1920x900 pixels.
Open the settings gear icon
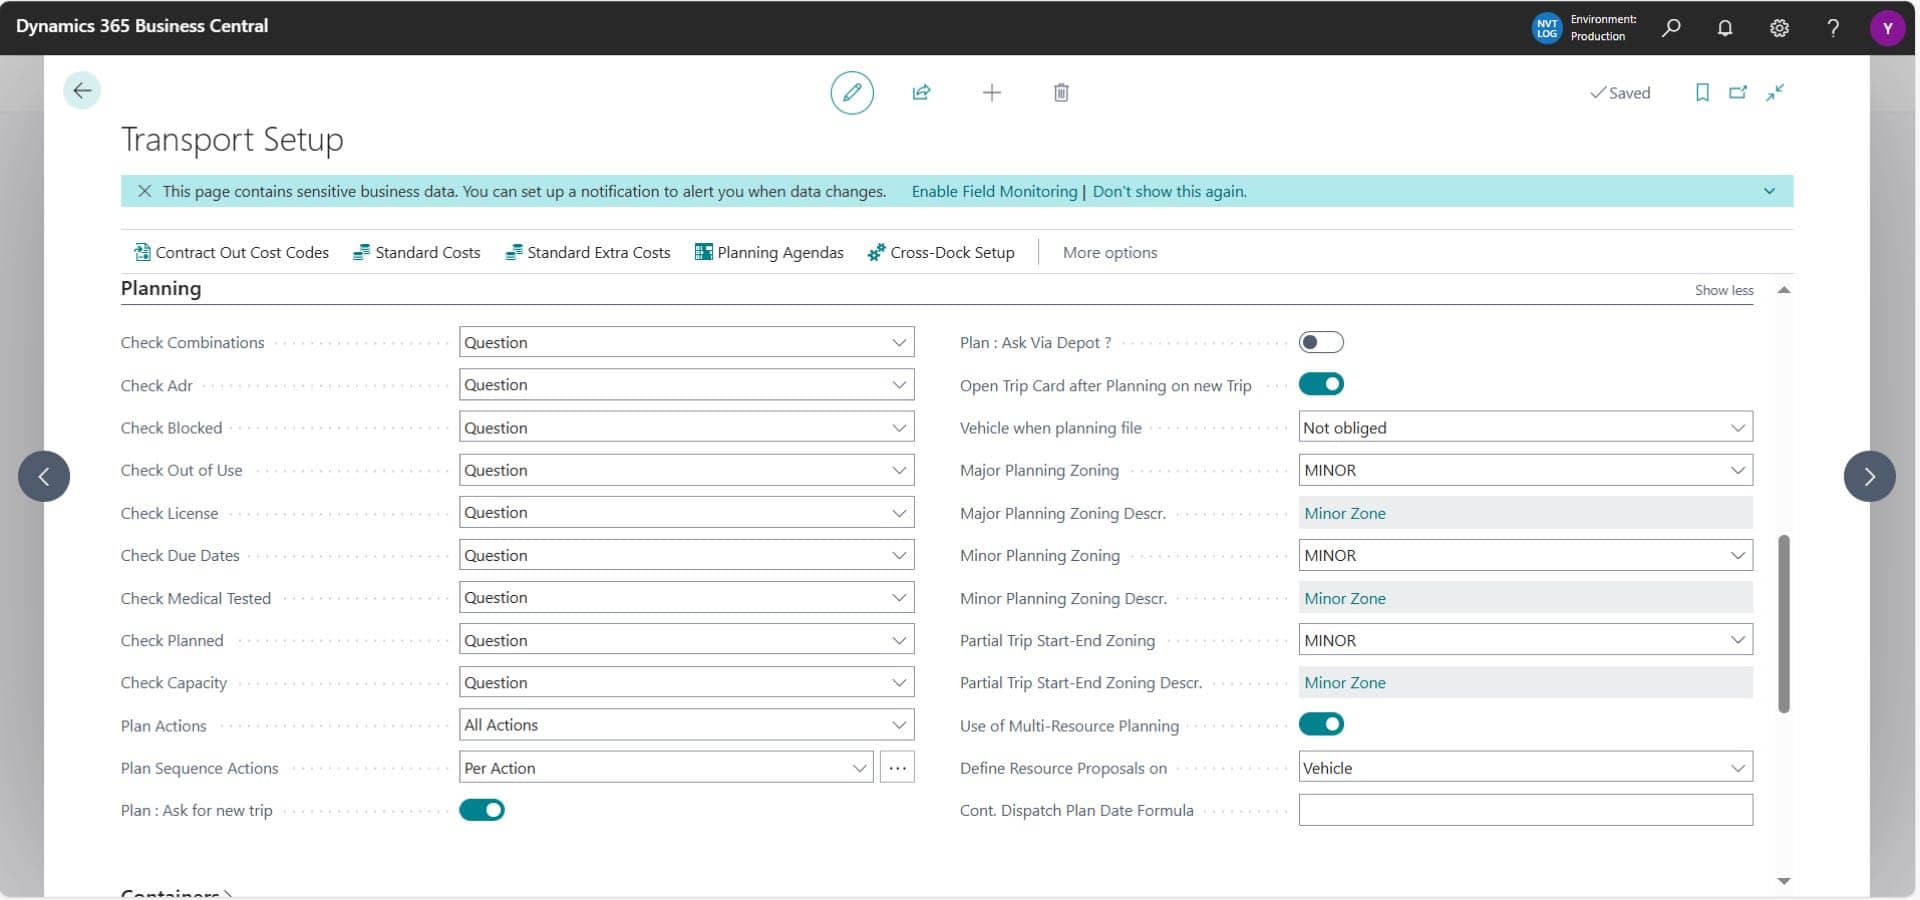pyautogui.click(x=1779, y=27)
